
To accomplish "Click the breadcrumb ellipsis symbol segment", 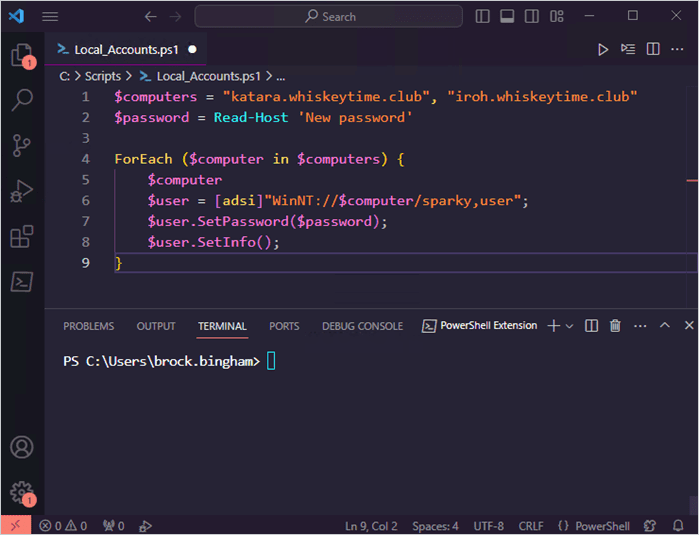I will tap(280, 77).
